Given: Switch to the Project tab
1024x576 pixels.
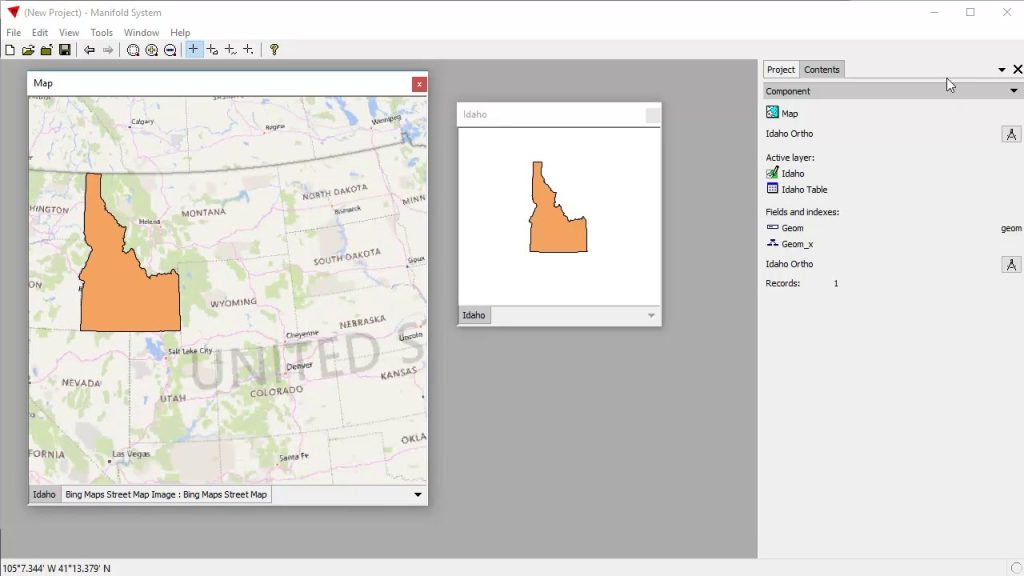Looking at the screenshot, I should [x=780, y=69].
